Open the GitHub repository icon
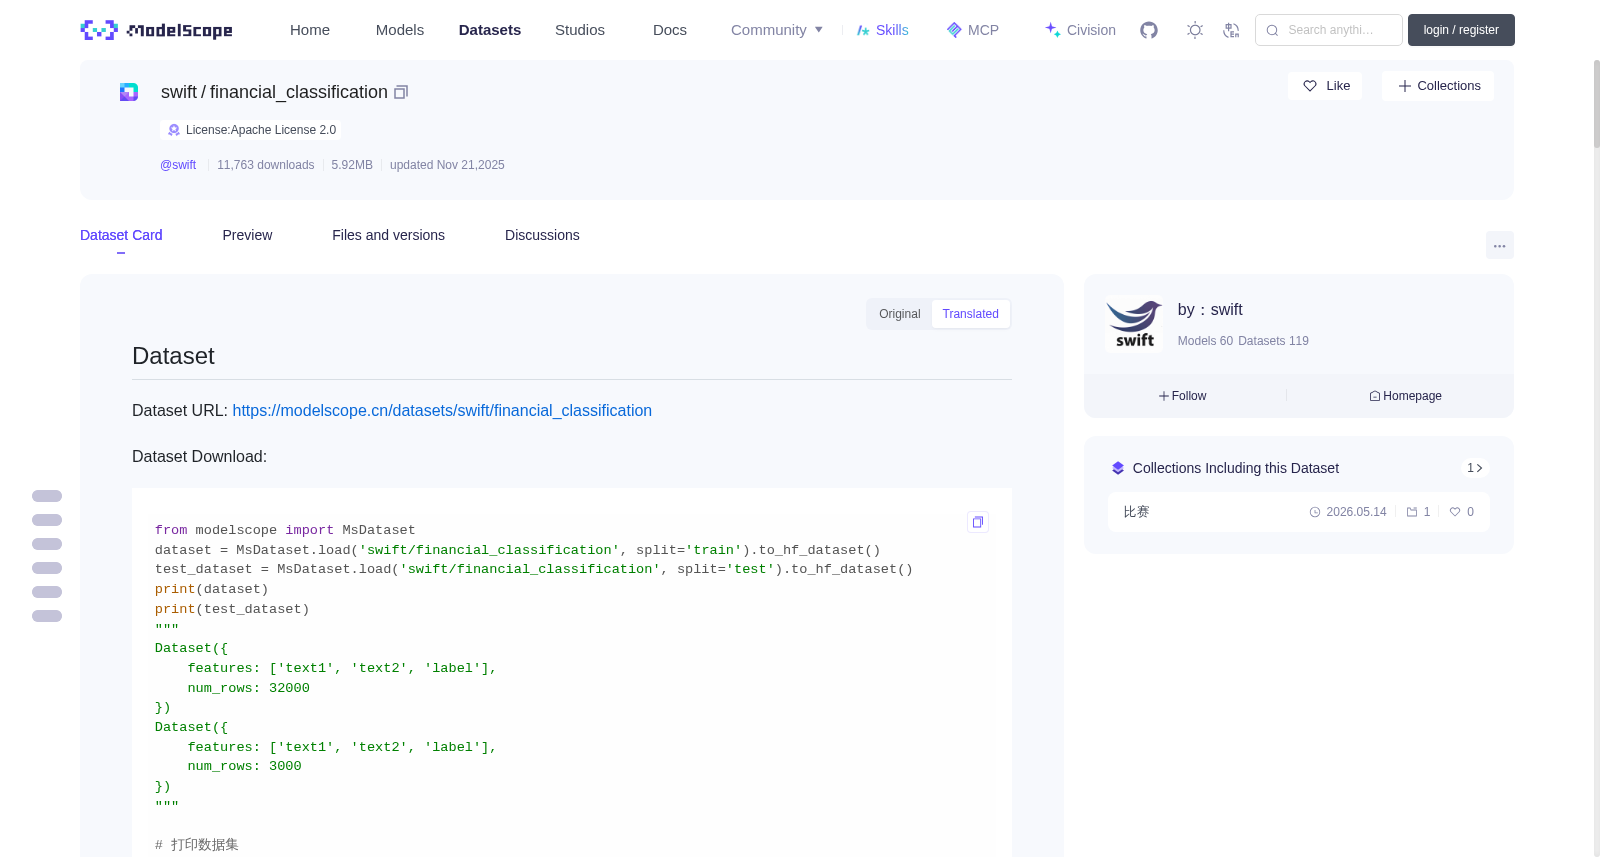 (1149, 30)
